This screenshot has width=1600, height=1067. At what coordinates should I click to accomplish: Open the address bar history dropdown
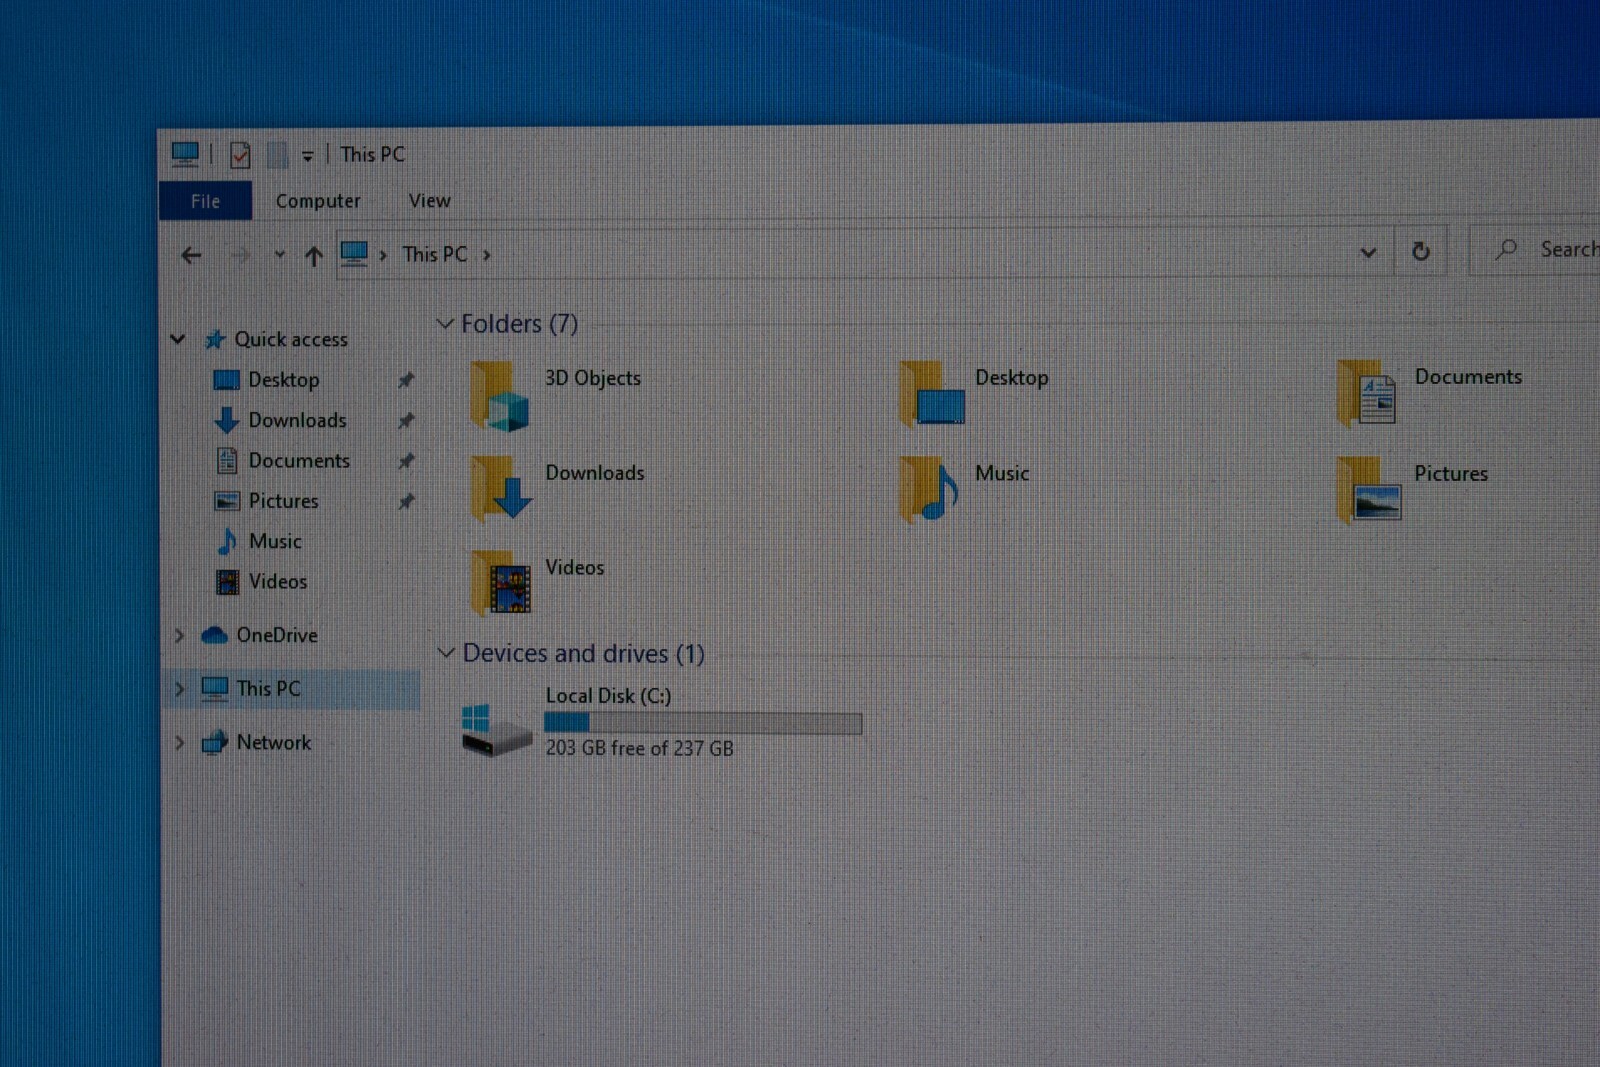1367,252
